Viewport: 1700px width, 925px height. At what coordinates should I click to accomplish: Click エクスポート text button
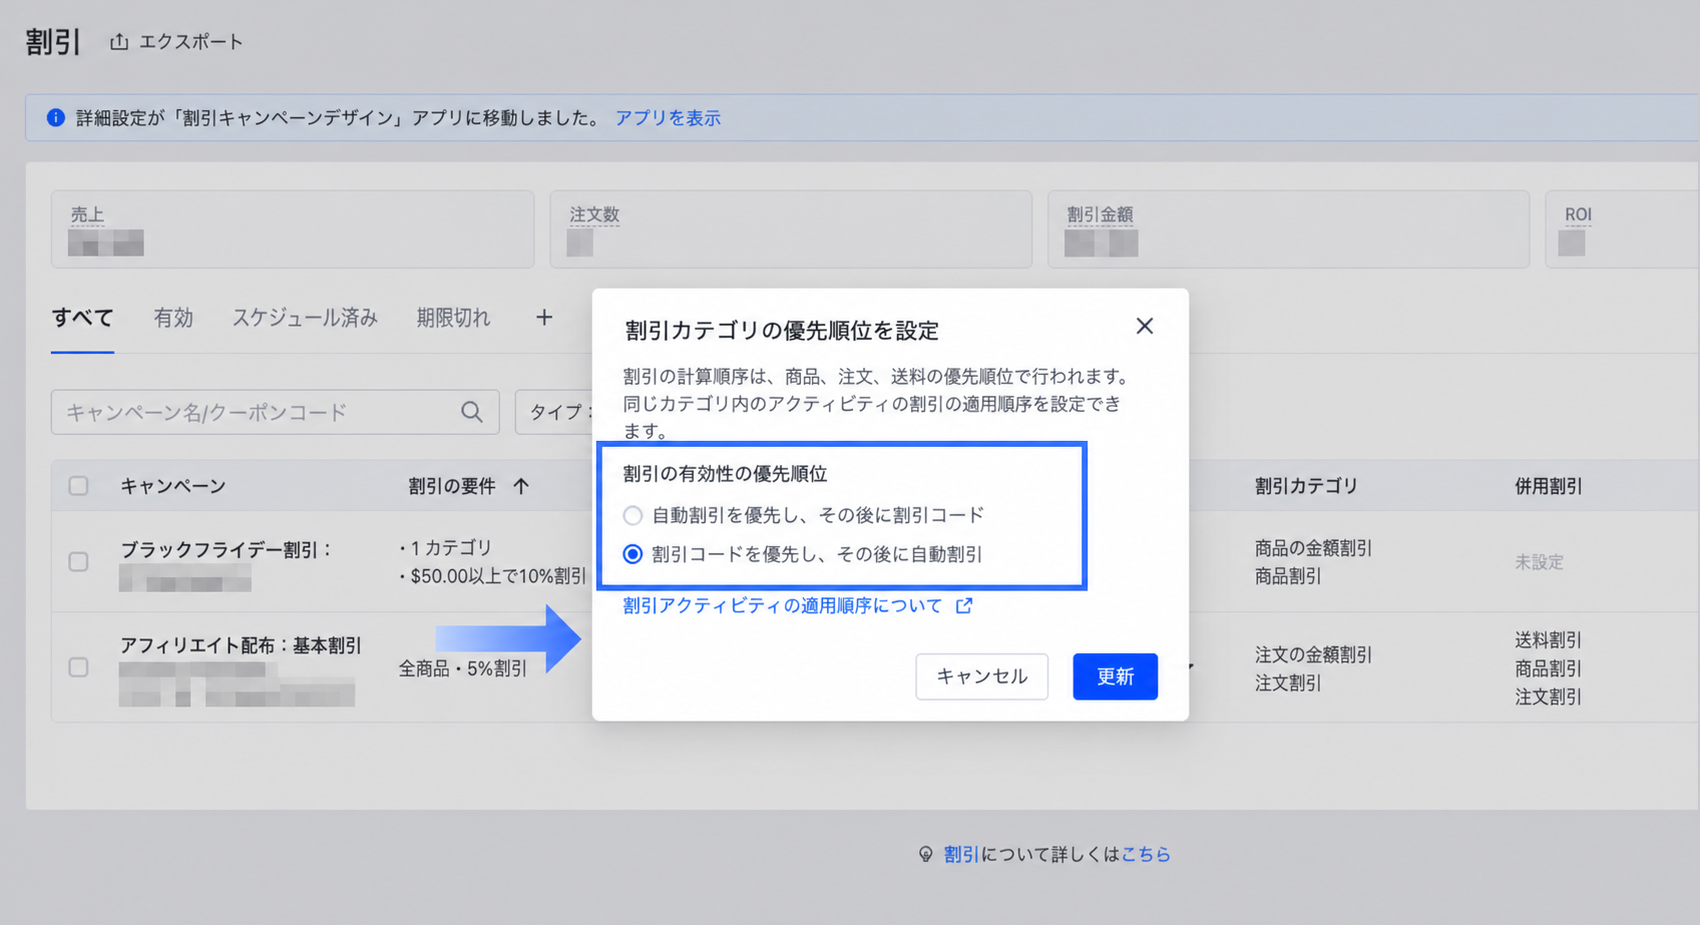click(x=191, y=42)
